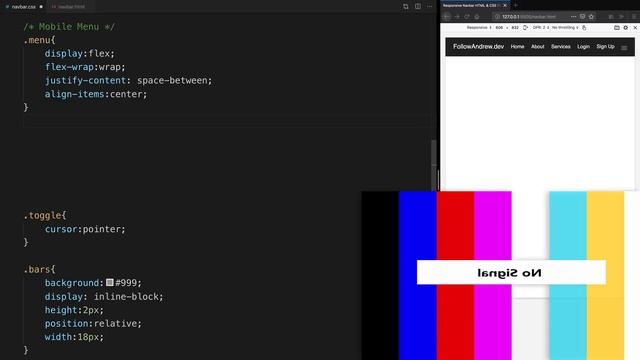Click the Login nav link
The image size is (640, 360).
point(583,47)
